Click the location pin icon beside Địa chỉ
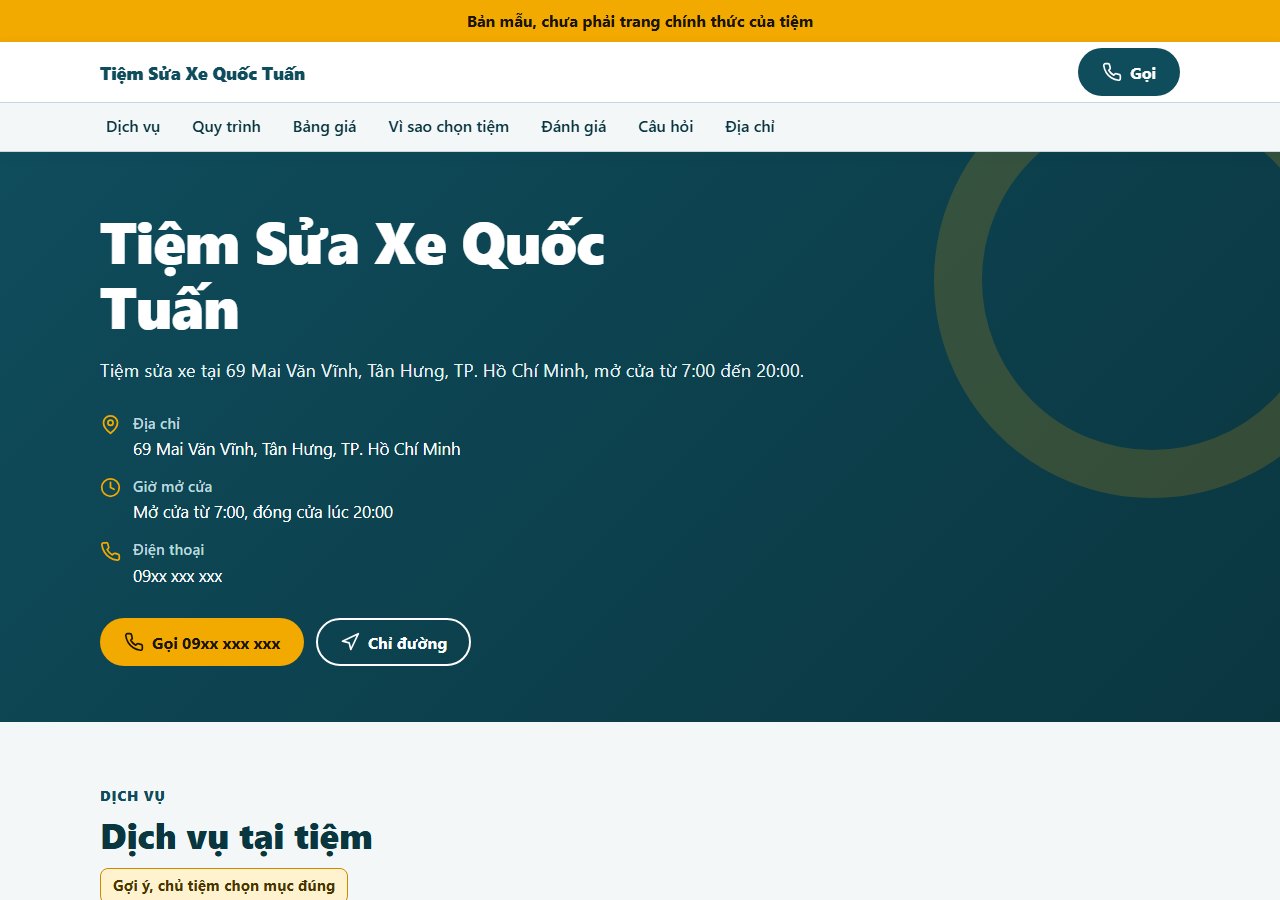Screen dimensions: 1280x900 [x=111, y=425]
